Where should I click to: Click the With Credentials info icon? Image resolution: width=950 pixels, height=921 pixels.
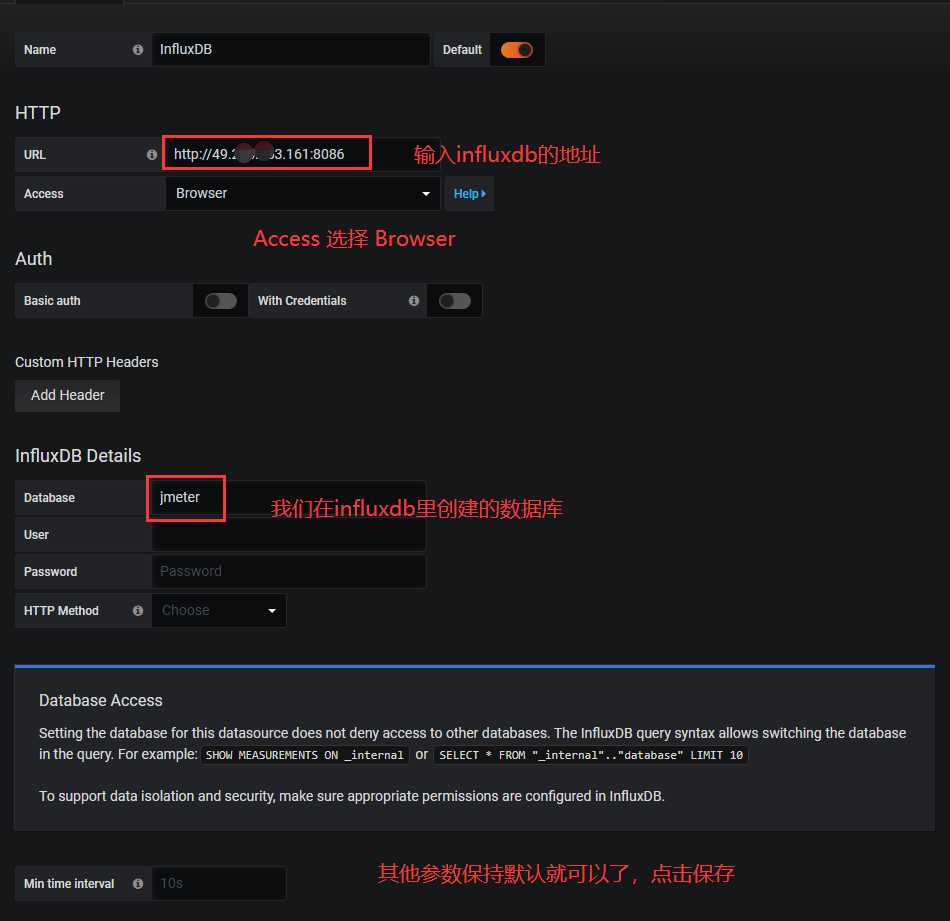[x=414, y=301]
